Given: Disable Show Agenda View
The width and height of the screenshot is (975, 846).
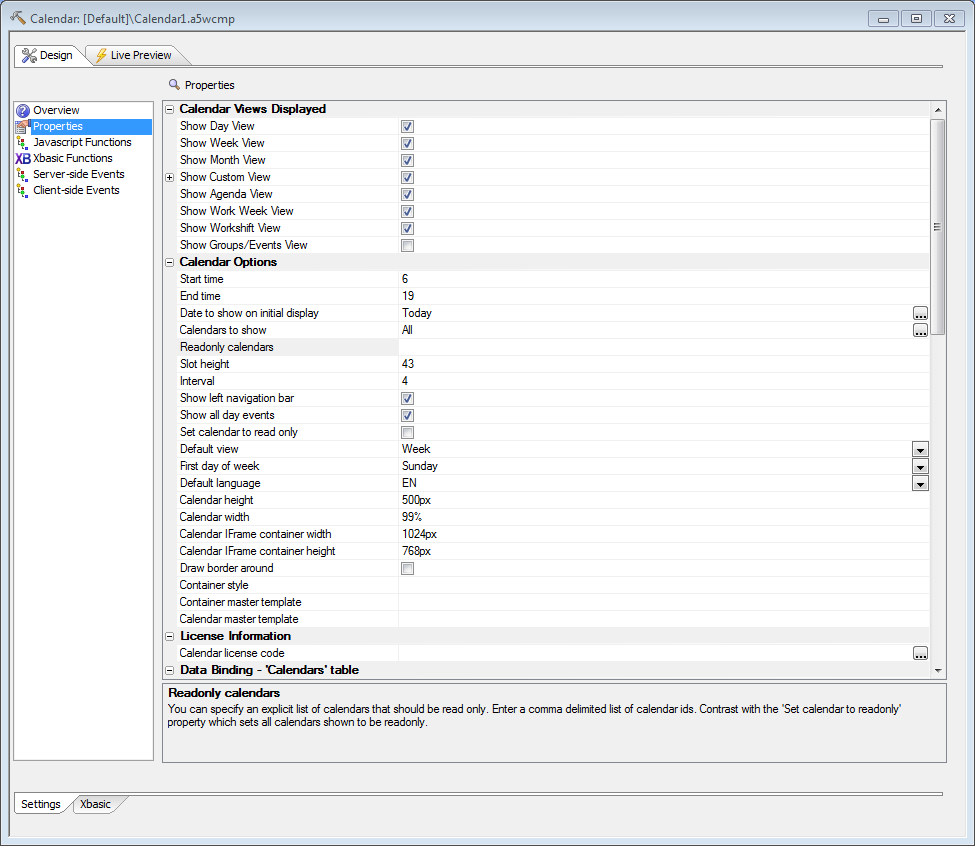Looking at the screenshot, I should tap(407, 195).
